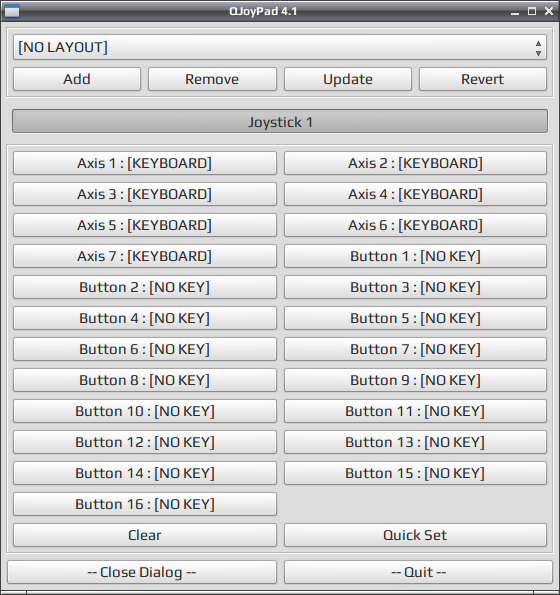Image resolution: width=560 pixels, height=595 pixels.
Task: Click the Remove layout button
Action: (x=212, y=79)
